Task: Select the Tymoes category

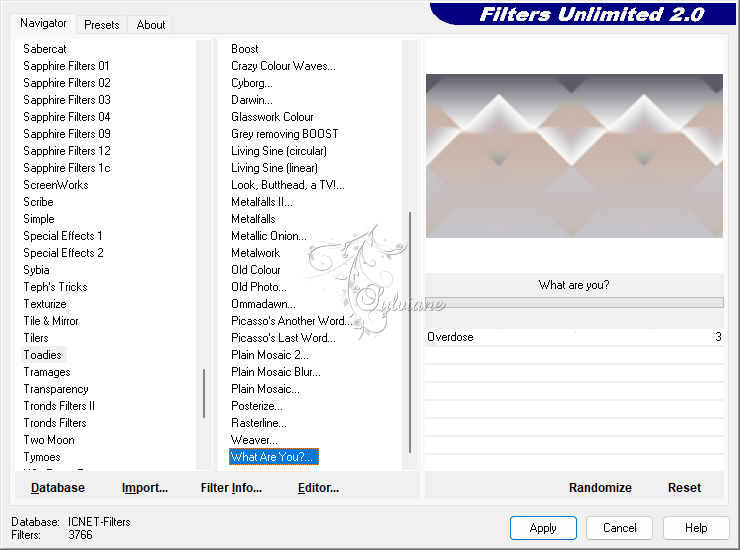Action: click(x=42, y=457)
